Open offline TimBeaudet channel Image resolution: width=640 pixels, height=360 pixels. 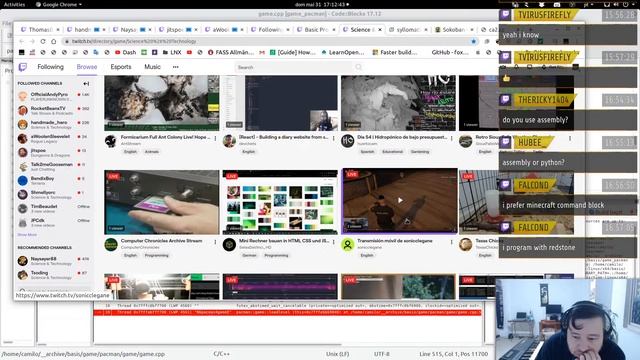click(53, 208)
